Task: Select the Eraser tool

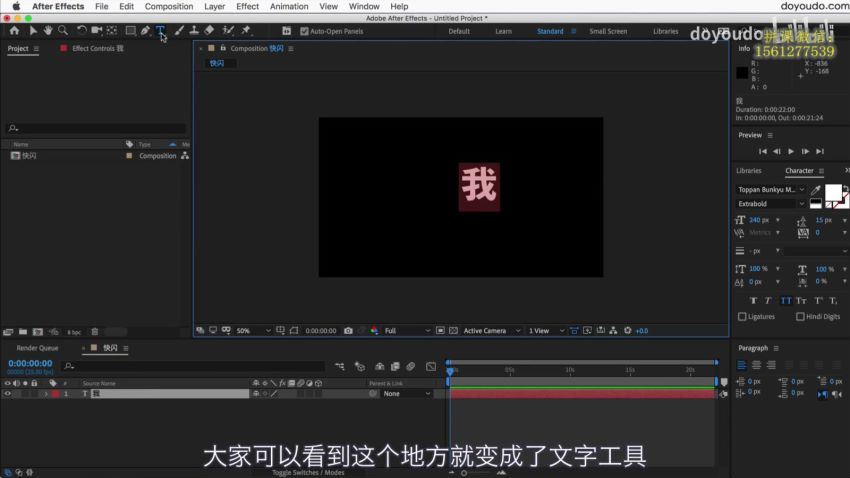Action: click(209, 31)
